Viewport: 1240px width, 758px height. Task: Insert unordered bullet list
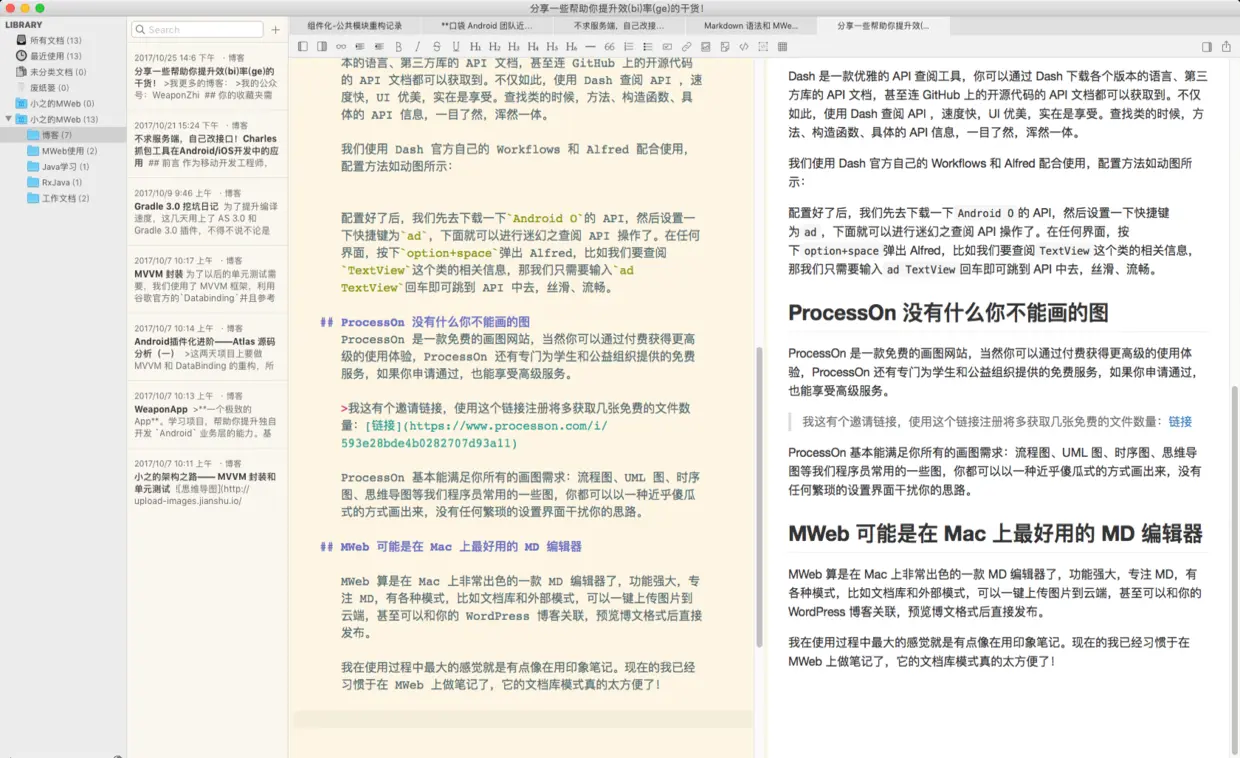[x=648, y=46]
